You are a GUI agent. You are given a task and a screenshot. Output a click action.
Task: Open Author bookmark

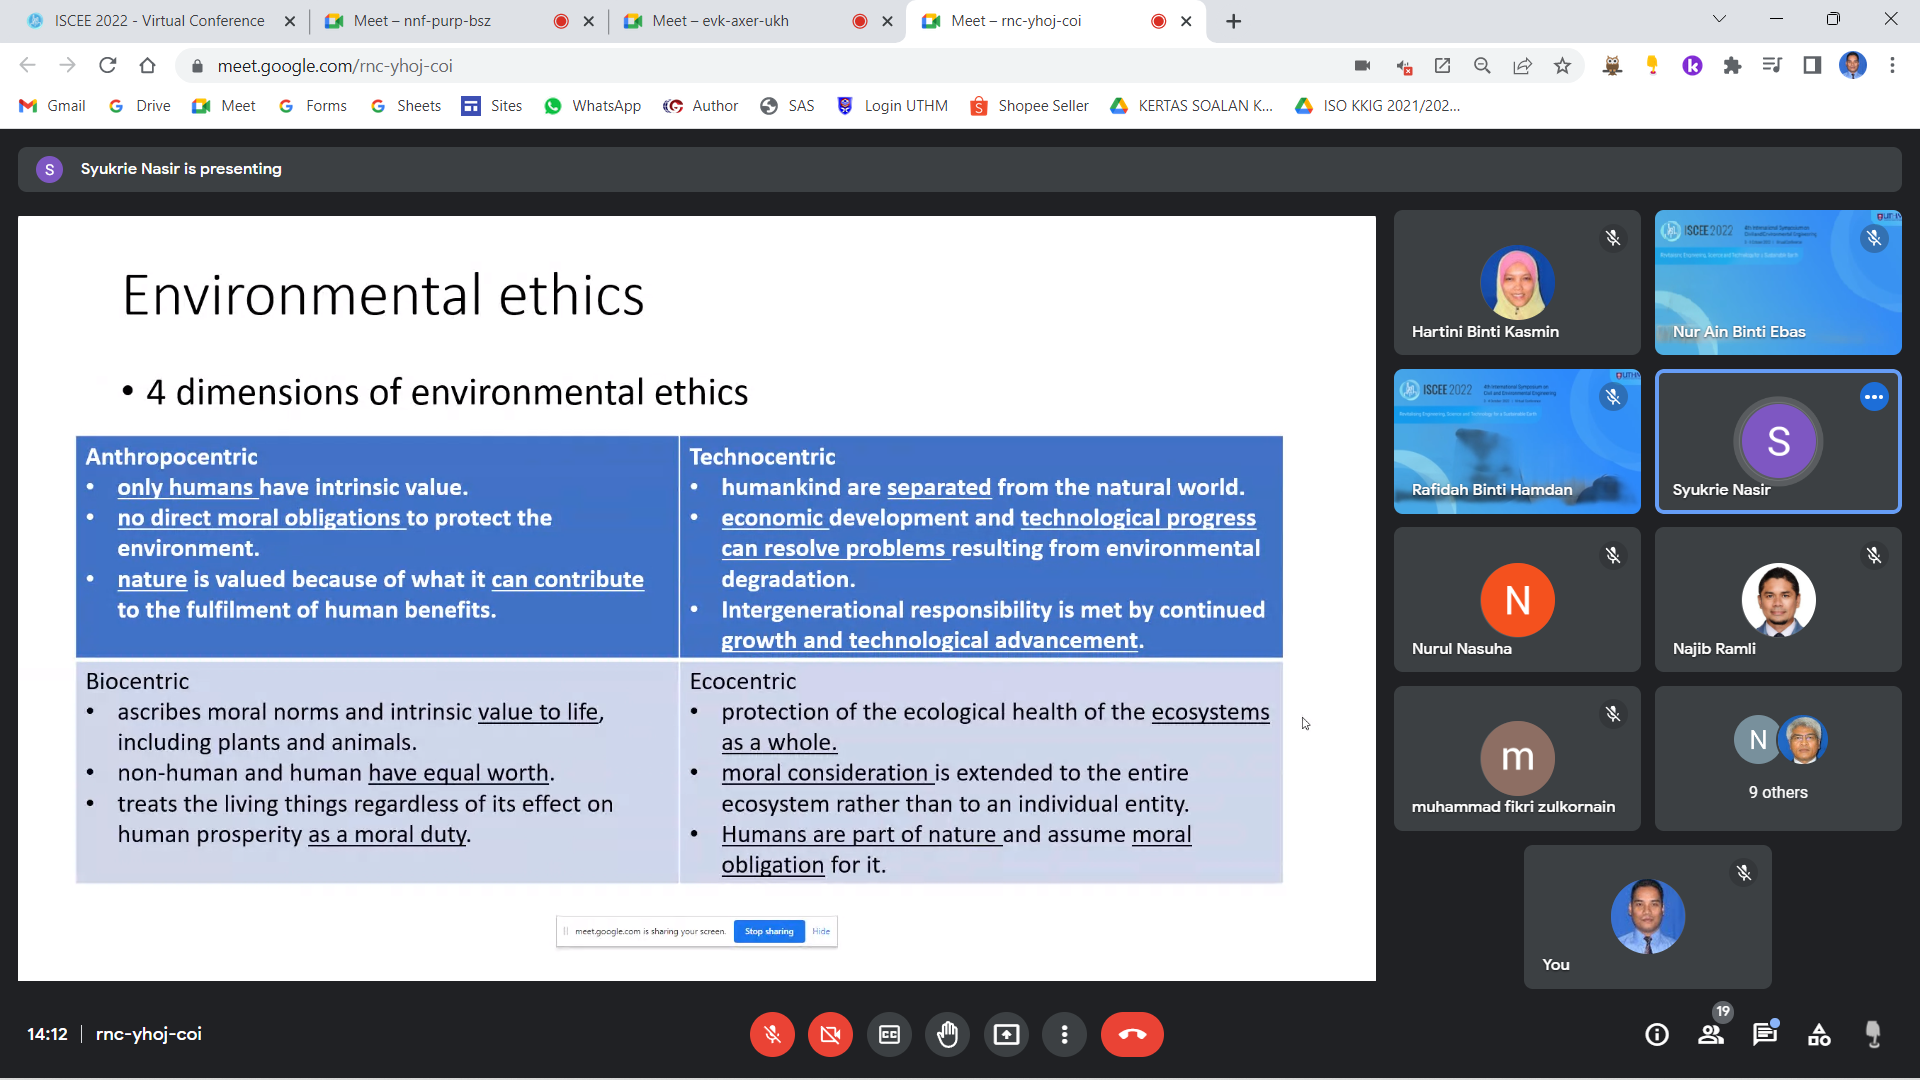tap(700, 106)
